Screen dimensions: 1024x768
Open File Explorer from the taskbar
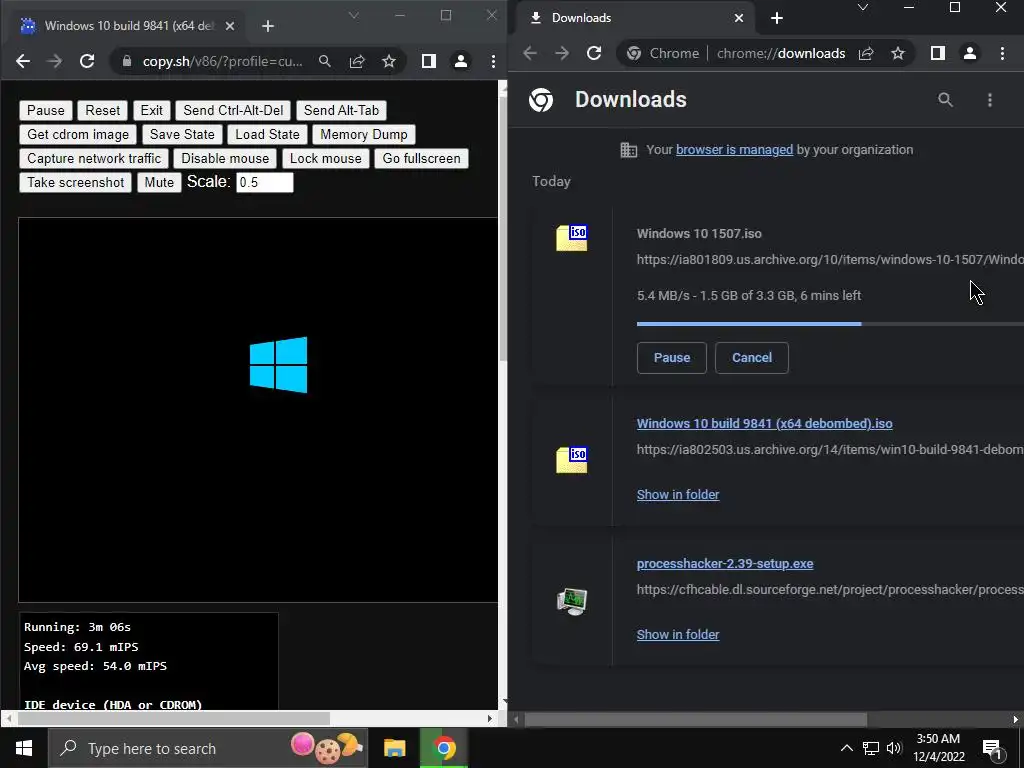coord(394,748)
